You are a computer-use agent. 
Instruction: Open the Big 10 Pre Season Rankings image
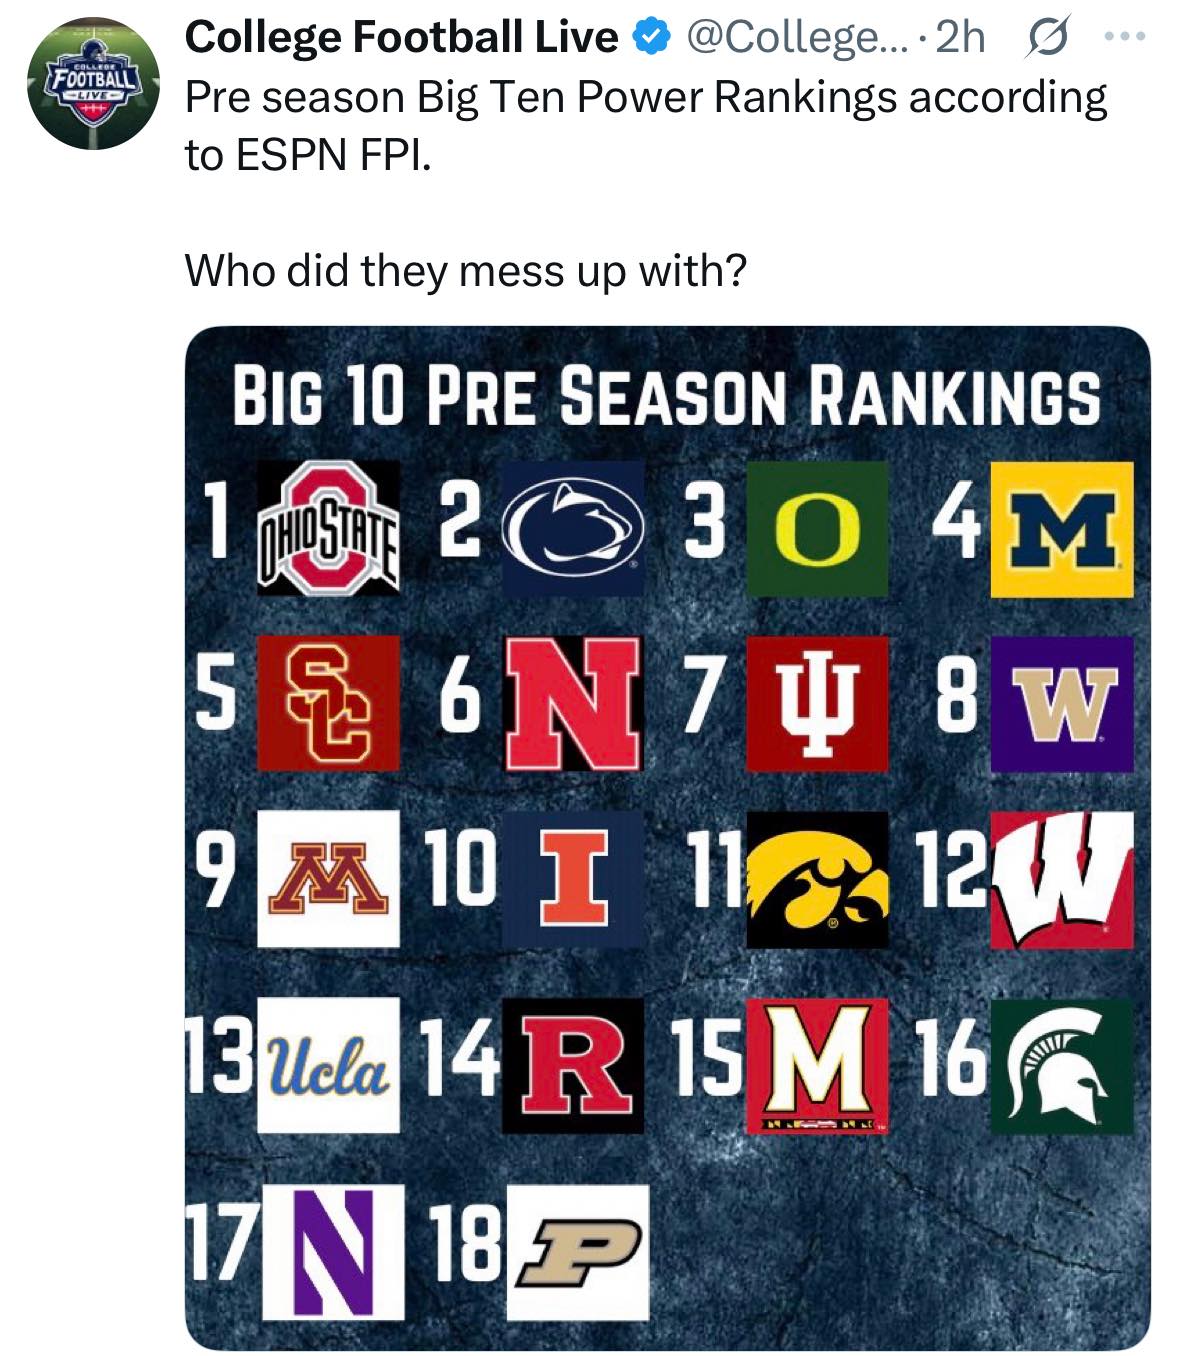coord(668,838)
